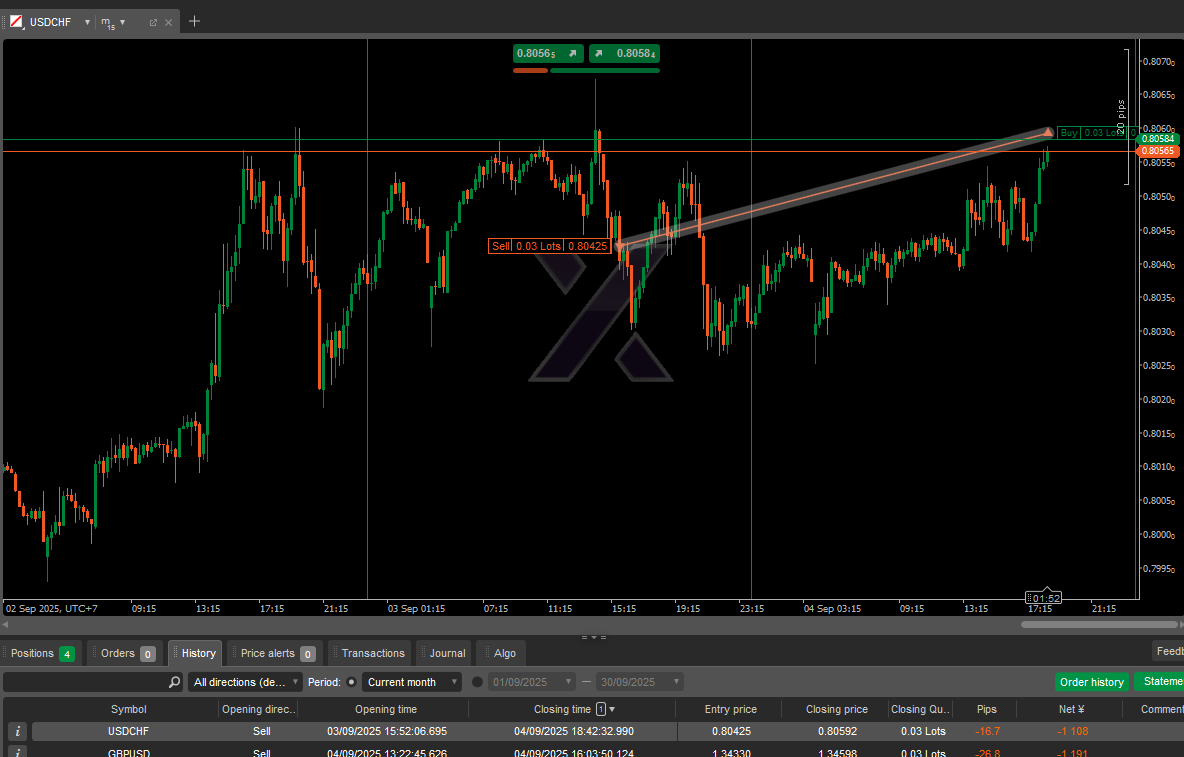Image resolution: width=1184 pixels, height=757 pixels.
Task: Expand the m15 timeframe dropdown
Action: [x=123, y=22]
